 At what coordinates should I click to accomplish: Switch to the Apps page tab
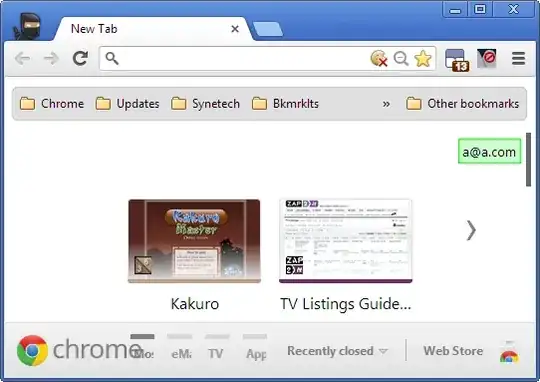(x=255, y=347)
